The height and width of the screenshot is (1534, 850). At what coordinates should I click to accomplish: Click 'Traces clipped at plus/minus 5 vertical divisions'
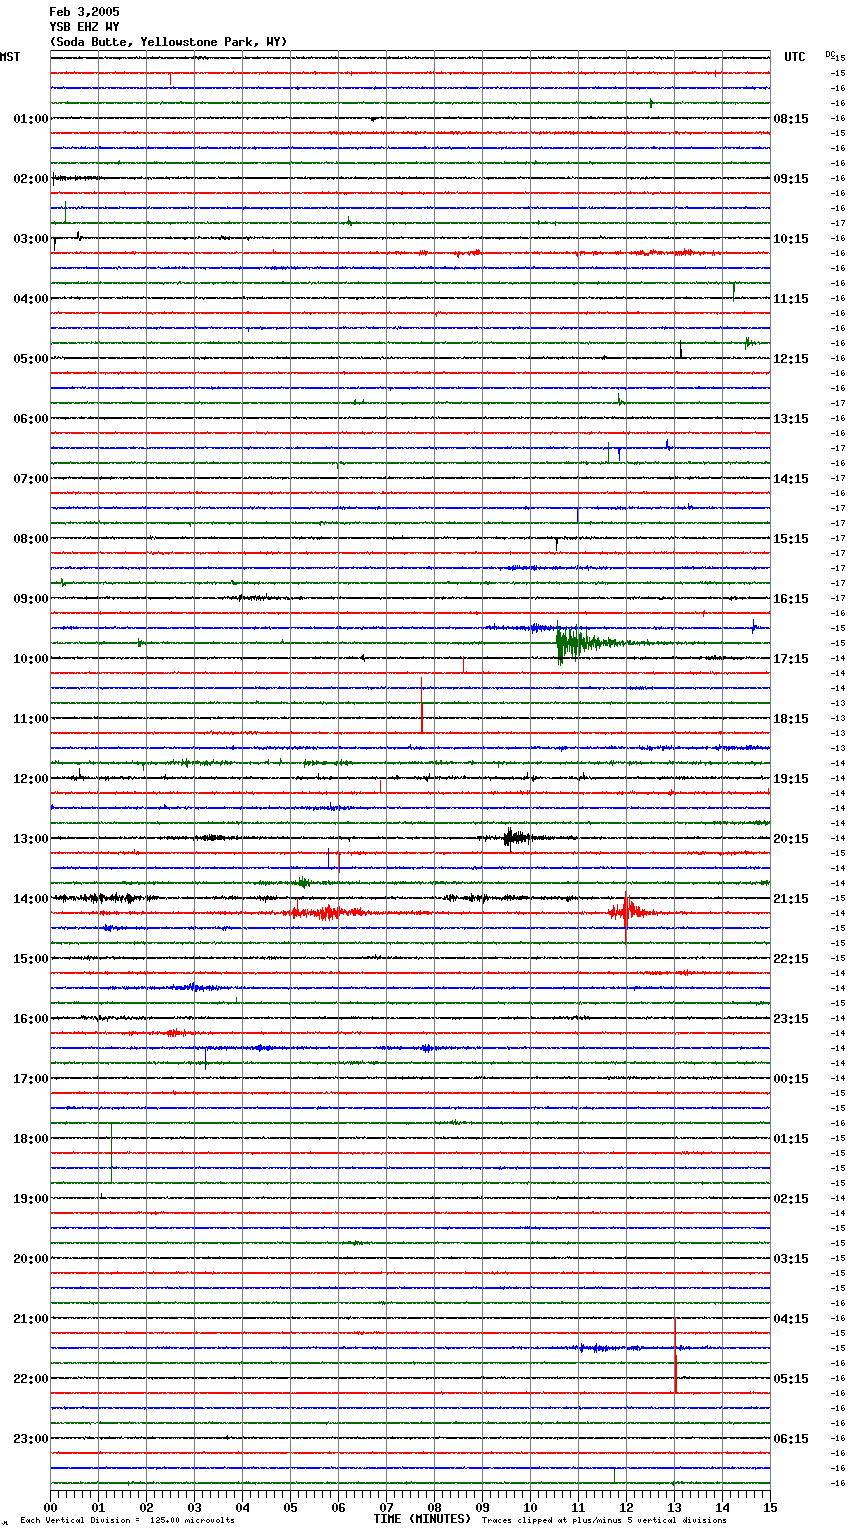(x=604, y=1521)
